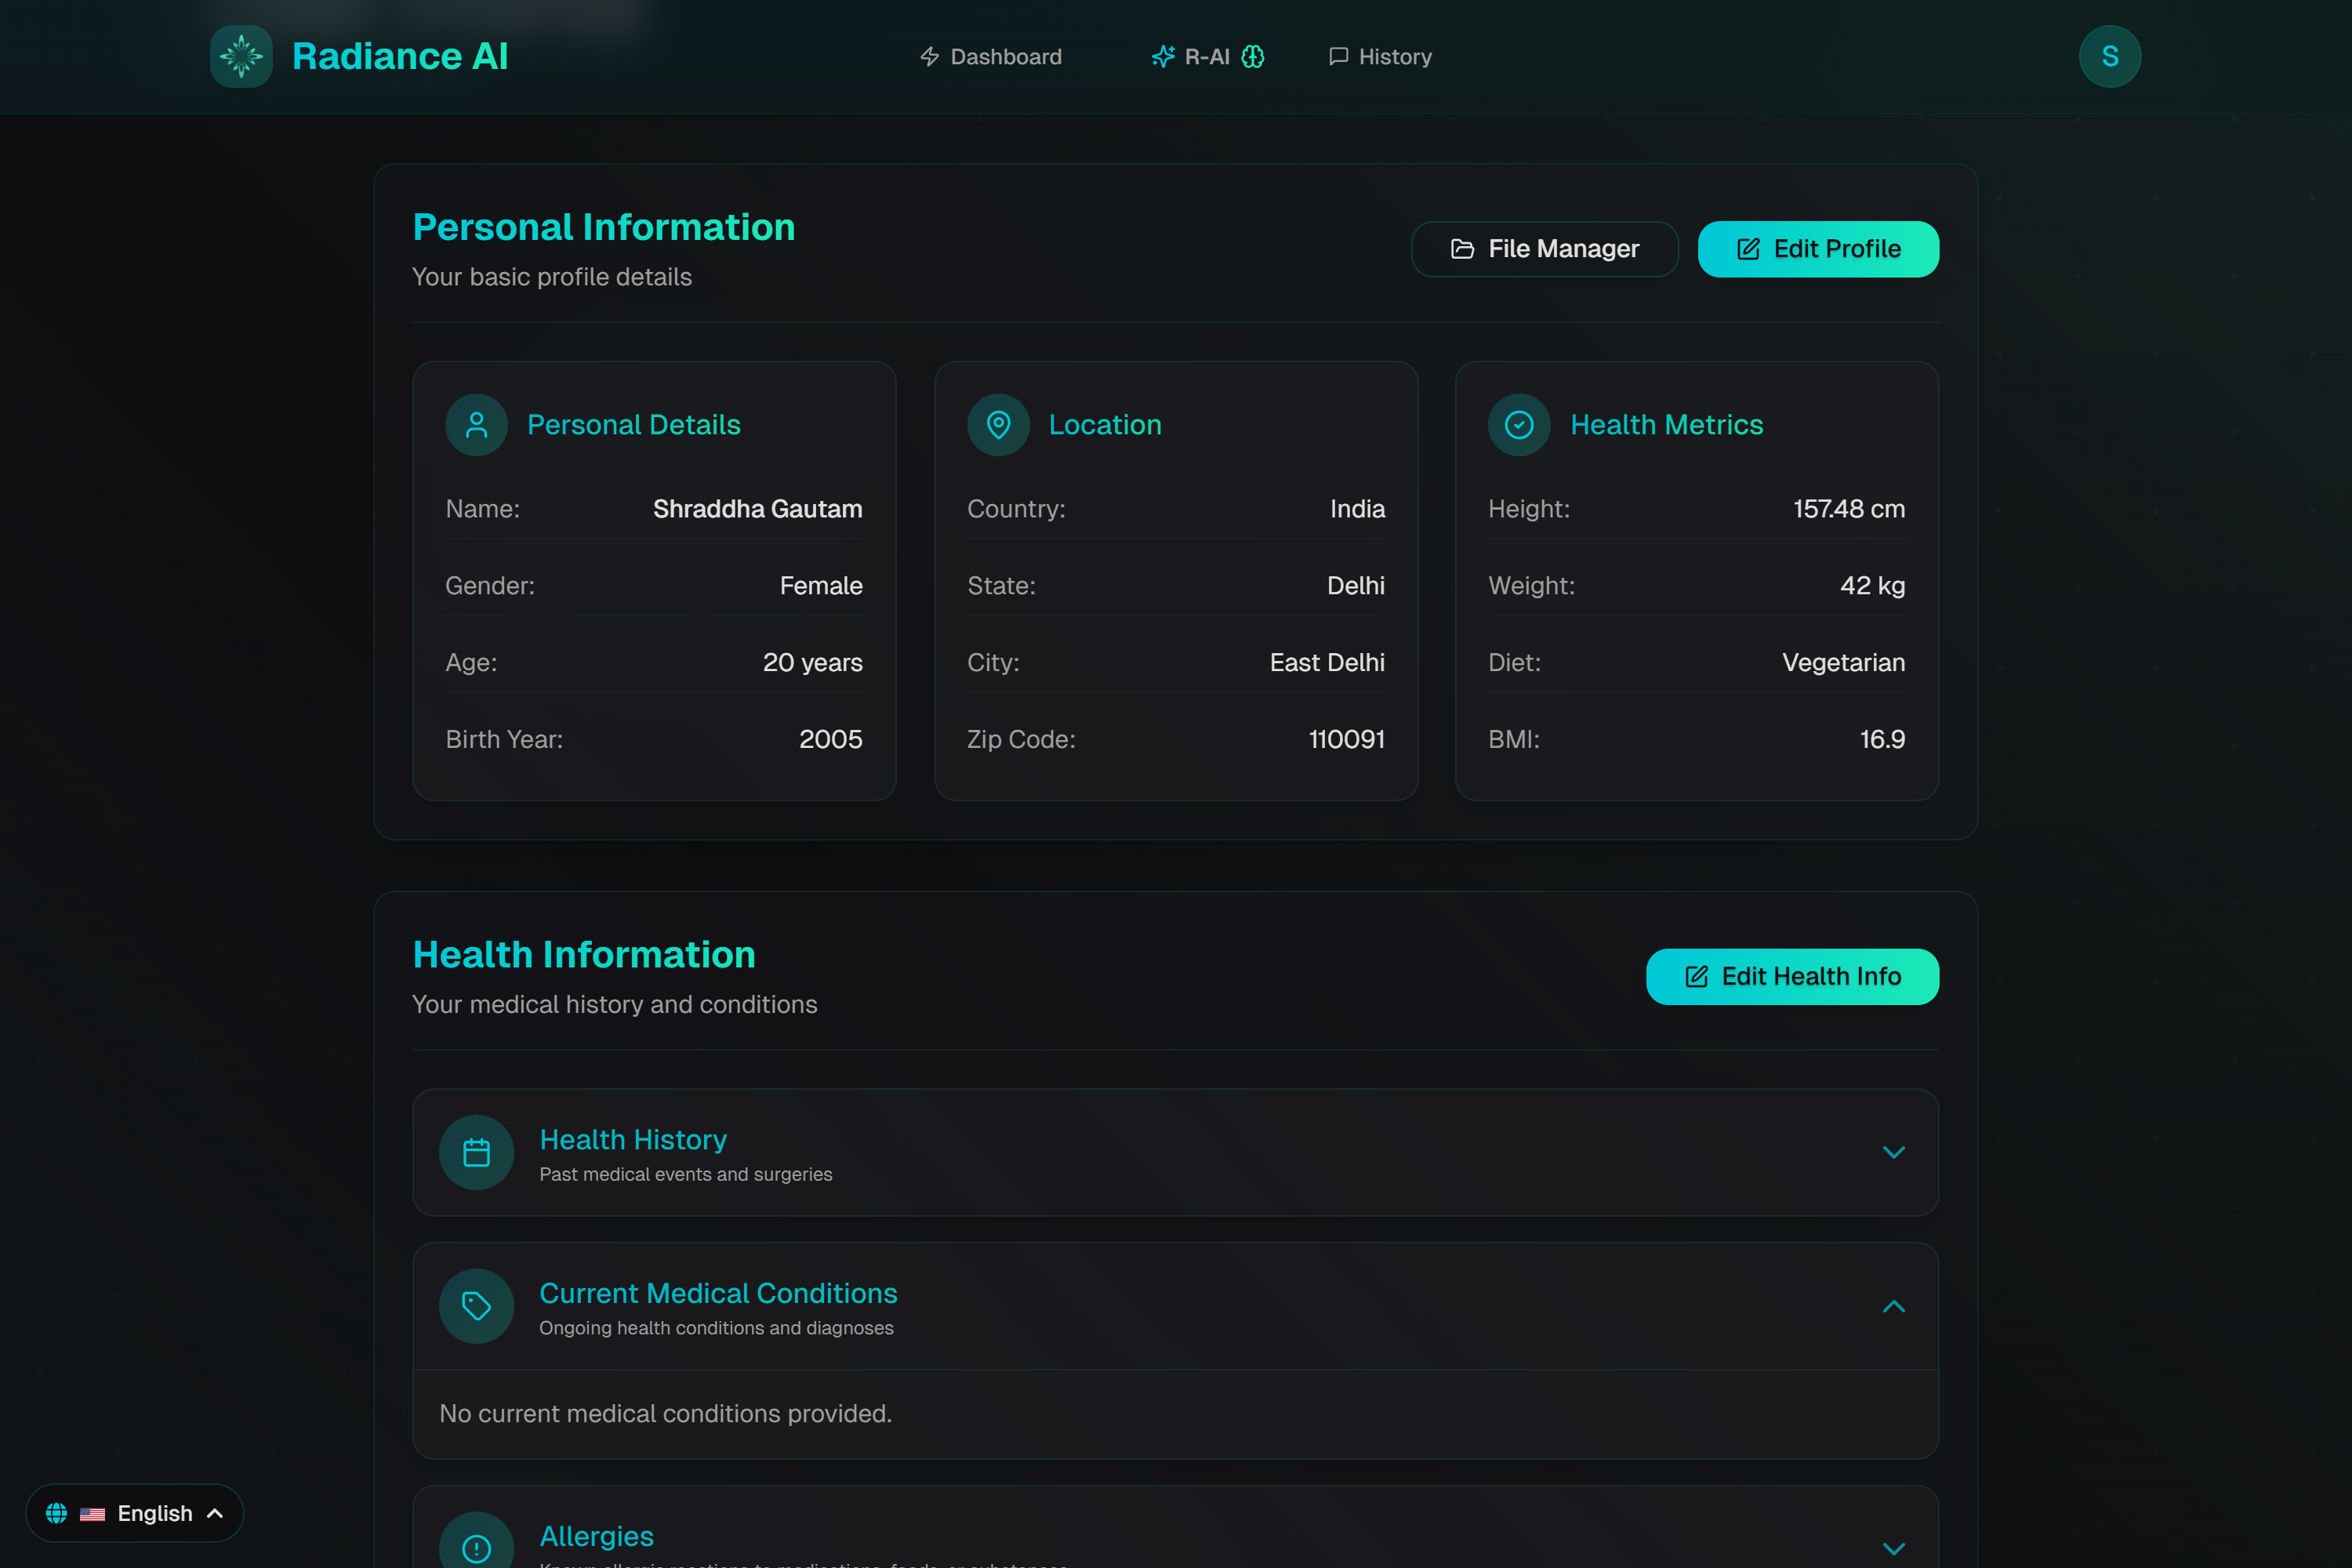The width and height of the screenshot is (2352, 1568).
Task: Click the Allergies alert circle icon
Action: 476,1546
